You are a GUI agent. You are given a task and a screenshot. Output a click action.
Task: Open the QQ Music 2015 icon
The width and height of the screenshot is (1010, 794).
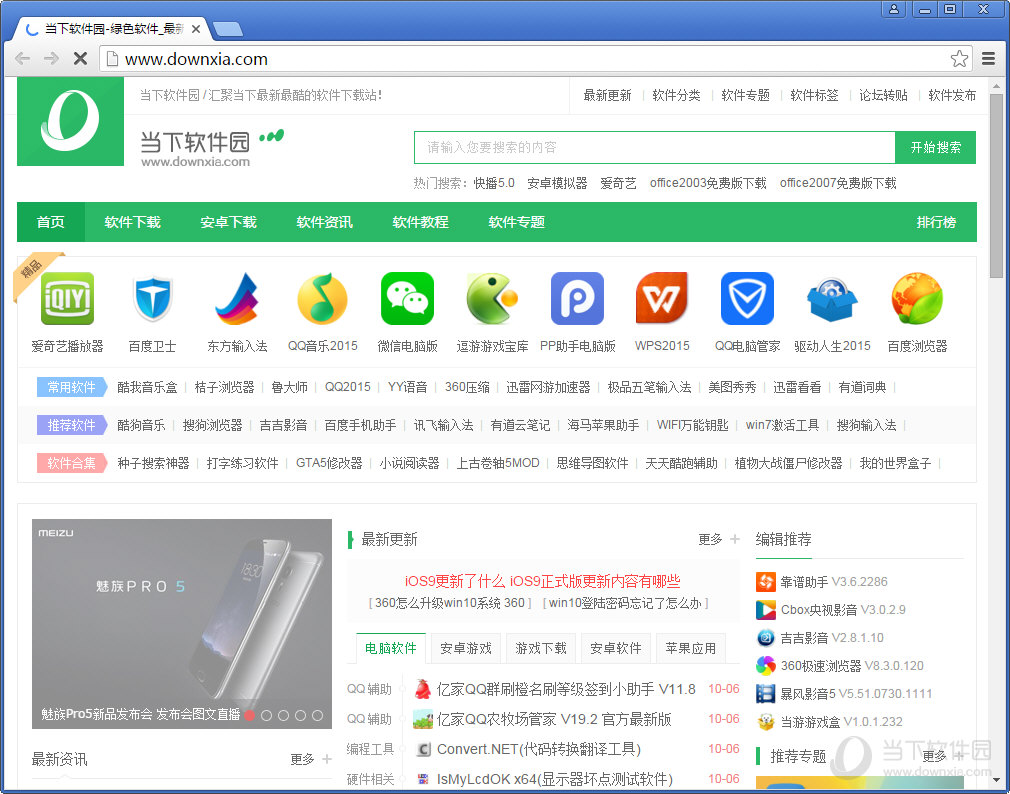tap(322, 299)
